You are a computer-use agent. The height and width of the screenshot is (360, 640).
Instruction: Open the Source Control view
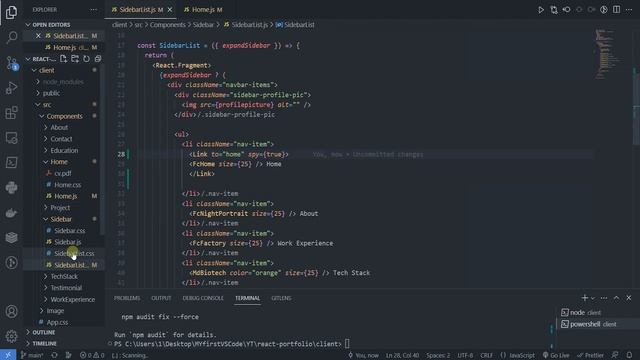coord(11,63)
